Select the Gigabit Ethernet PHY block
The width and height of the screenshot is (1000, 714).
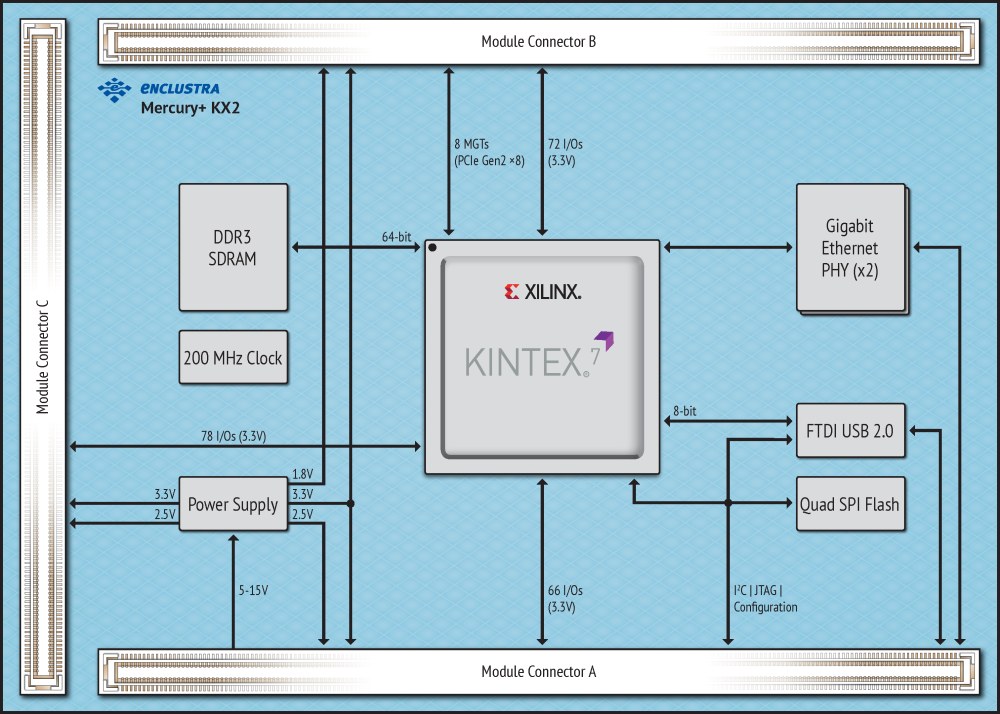pyautogui.click(x=851, y=248)
